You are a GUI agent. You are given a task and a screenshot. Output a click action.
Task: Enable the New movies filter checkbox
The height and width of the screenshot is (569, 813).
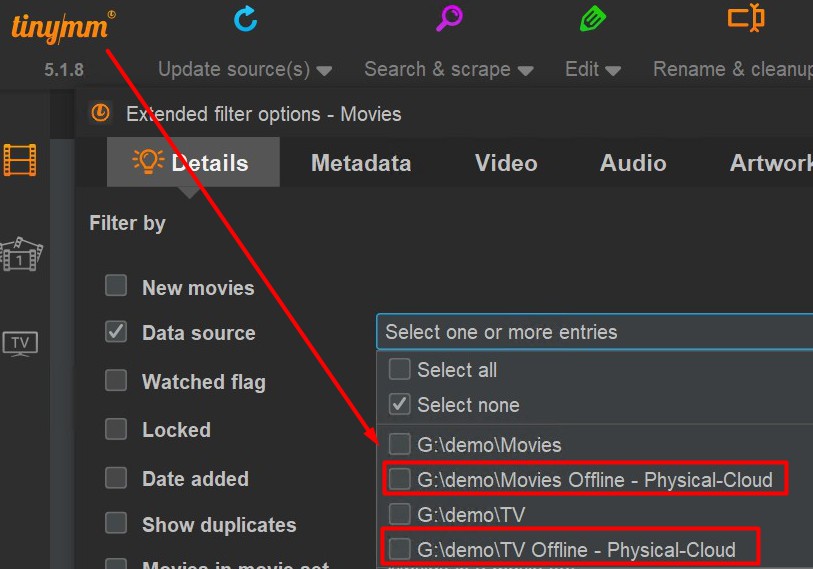pos(117,287)
